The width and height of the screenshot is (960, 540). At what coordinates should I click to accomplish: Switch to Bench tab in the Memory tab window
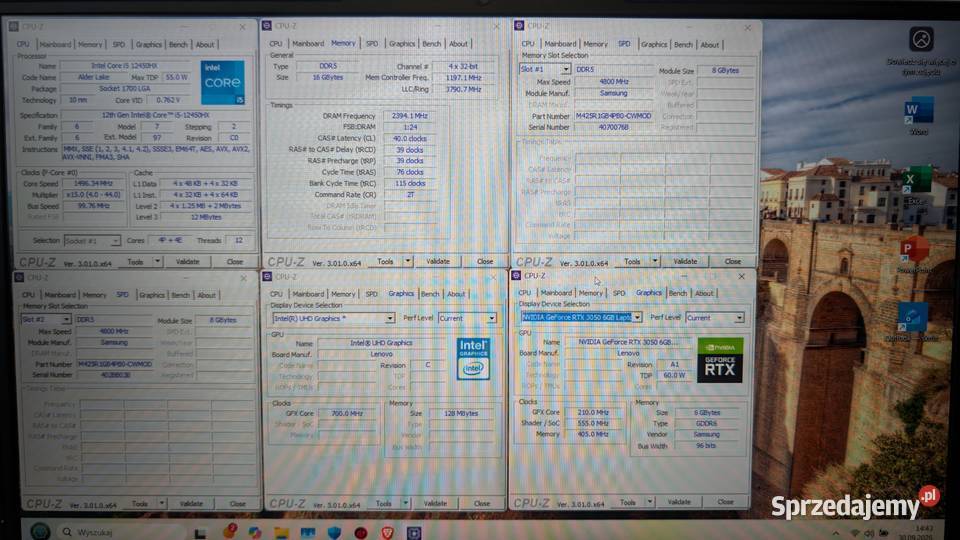[x=432, y=44]
